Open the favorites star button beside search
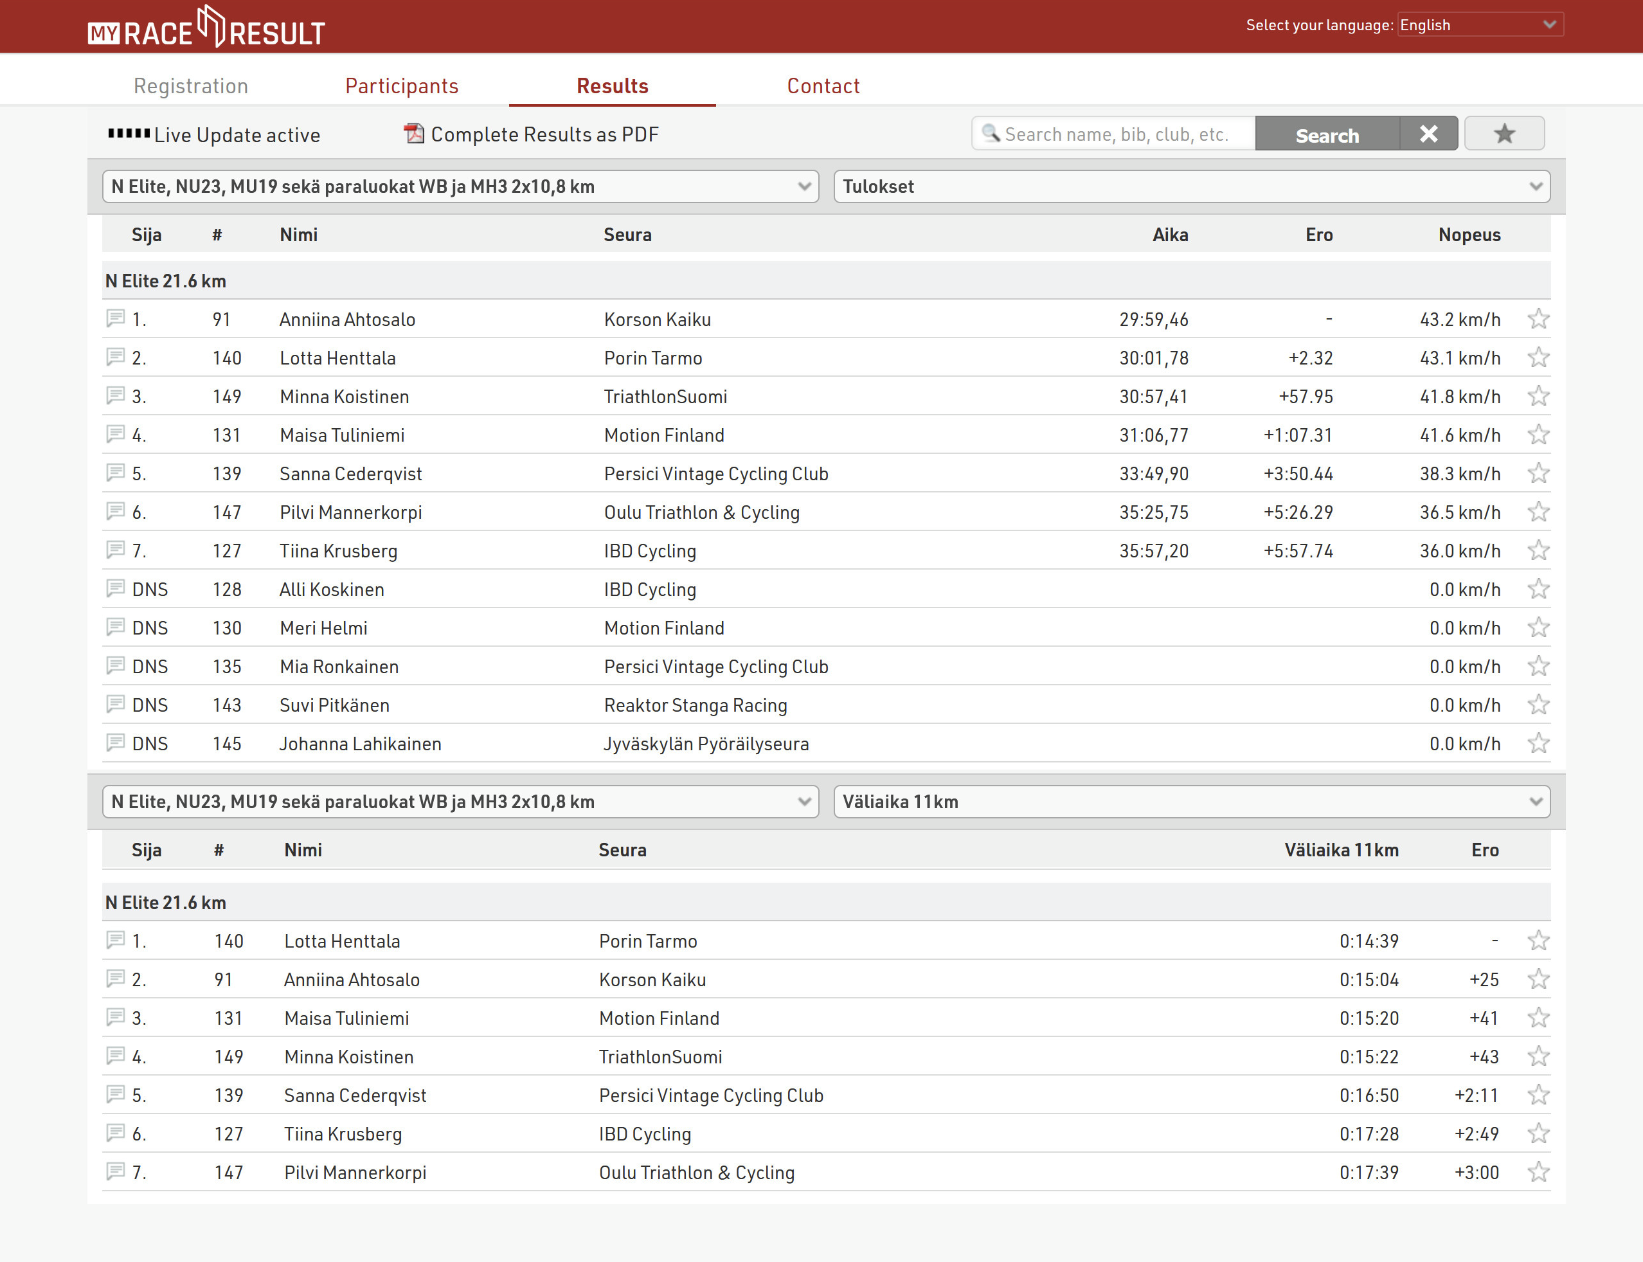1643x1262 pixels. tap(1503, 134)
